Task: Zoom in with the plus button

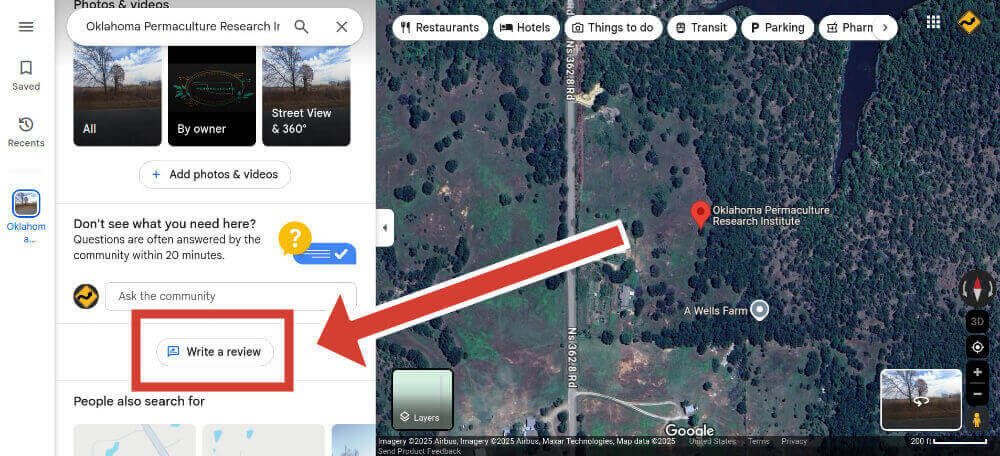Action: coord(977,372)
